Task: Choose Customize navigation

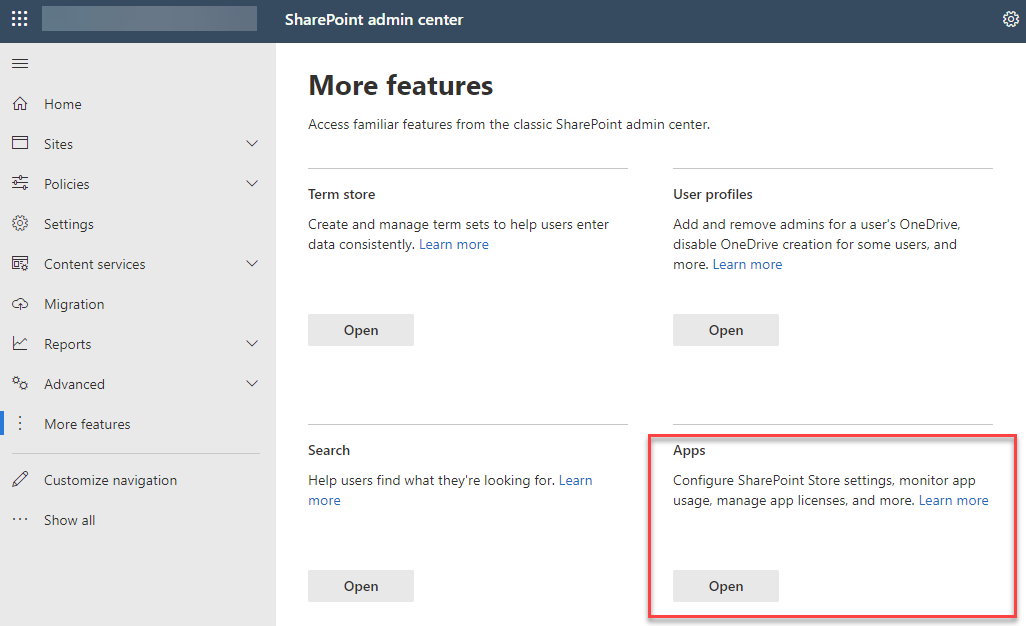Action: (x=111, y=480)
